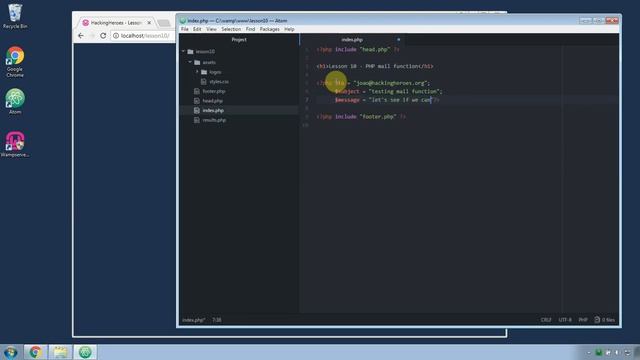640x360 pixels.
Task: Click the file icon beside head.php
Action: (x=197, y=101)
